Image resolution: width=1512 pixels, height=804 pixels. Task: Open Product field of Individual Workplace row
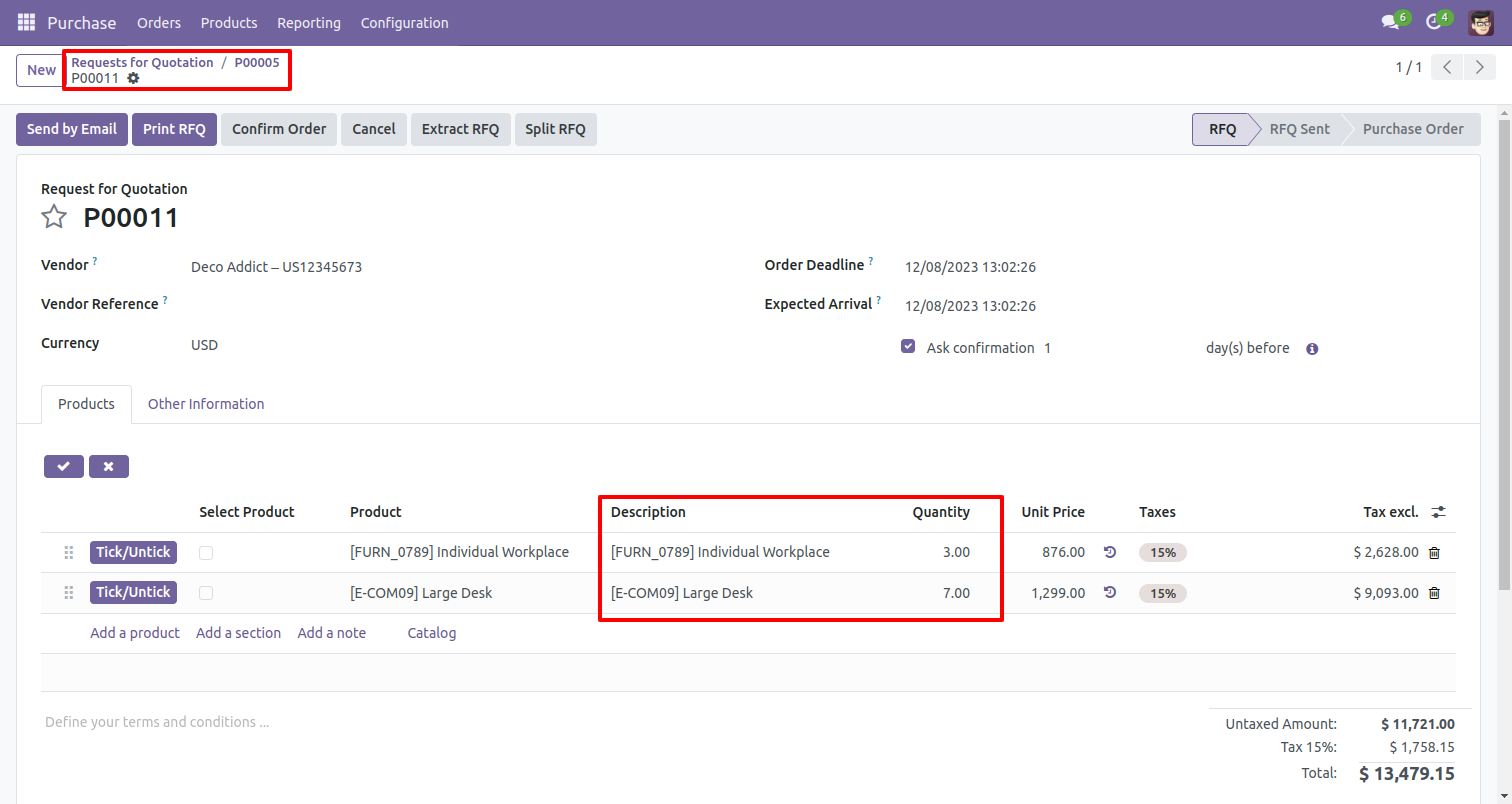[x=459, y=552]
